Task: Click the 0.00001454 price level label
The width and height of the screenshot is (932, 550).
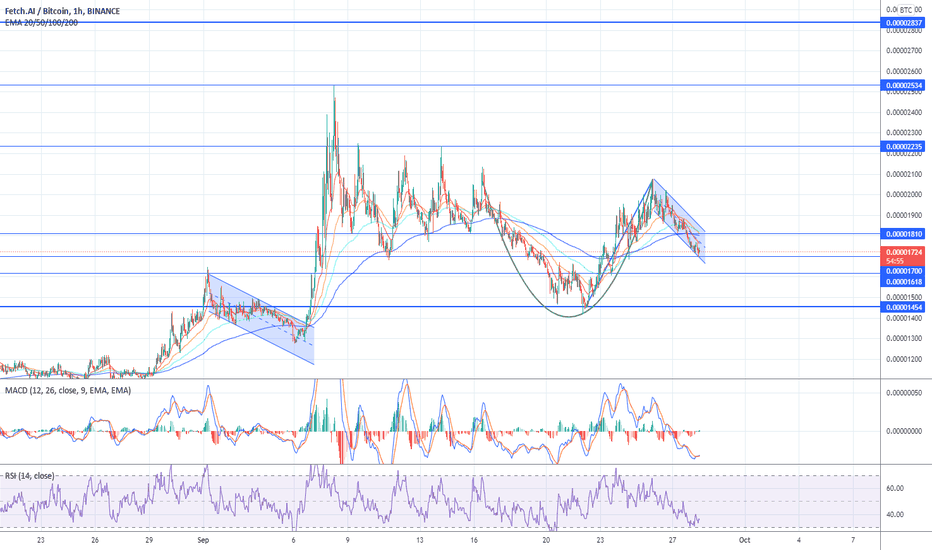Action: (903, 307)
